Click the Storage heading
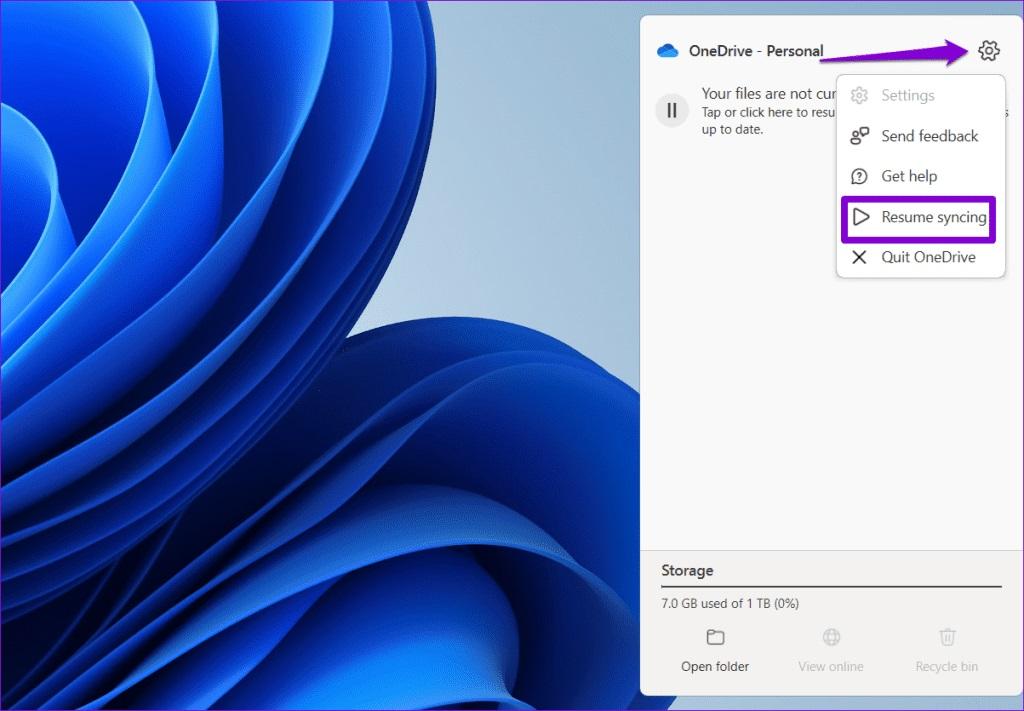1024x711 pixels. pyautogui.click(x=687, y=571)
